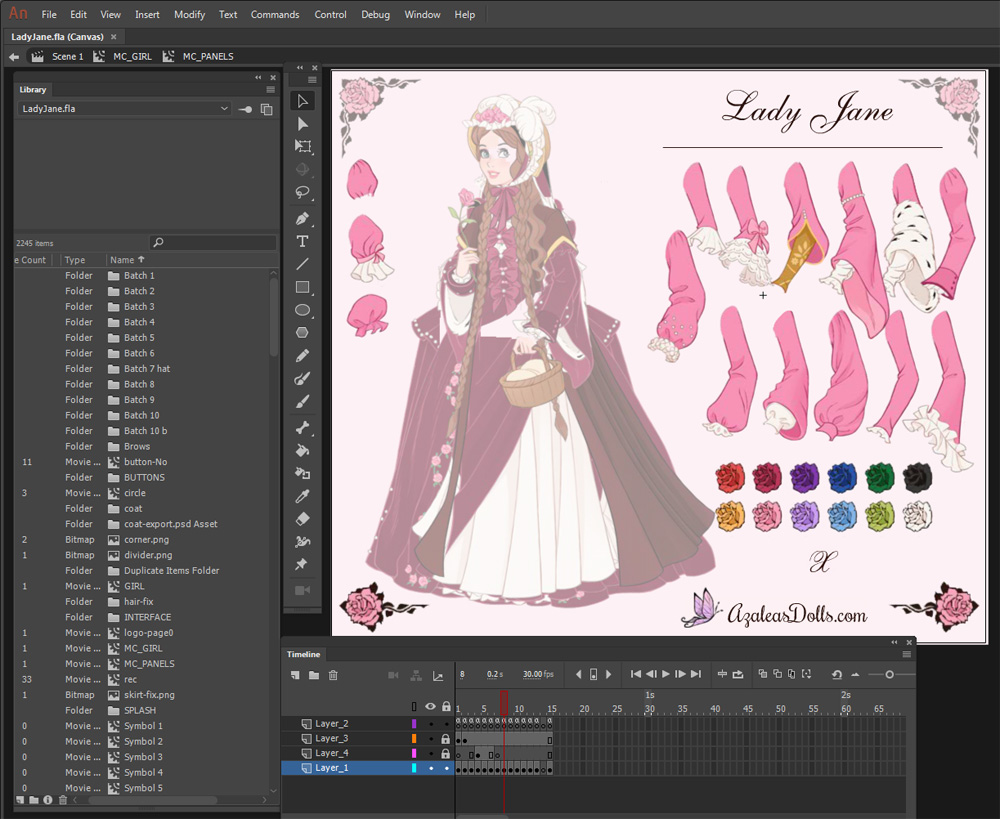Select the Pen tool
The image size is (1000, 819).
(x=302, y=219)
